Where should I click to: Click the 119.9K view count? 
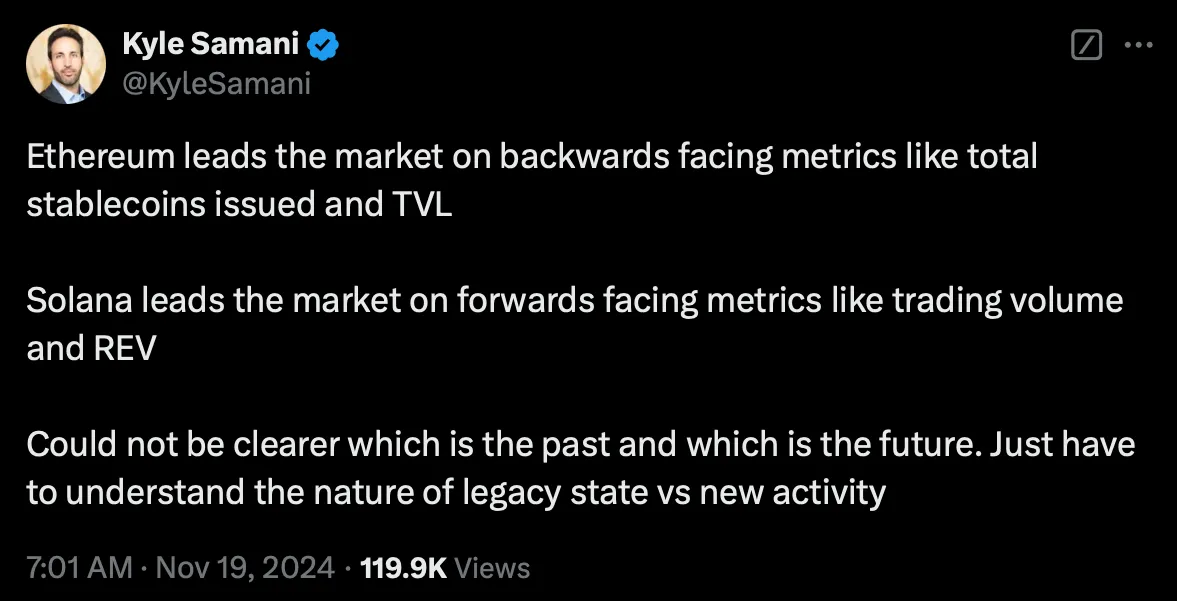pyautogui.click(x=403, y=568)
